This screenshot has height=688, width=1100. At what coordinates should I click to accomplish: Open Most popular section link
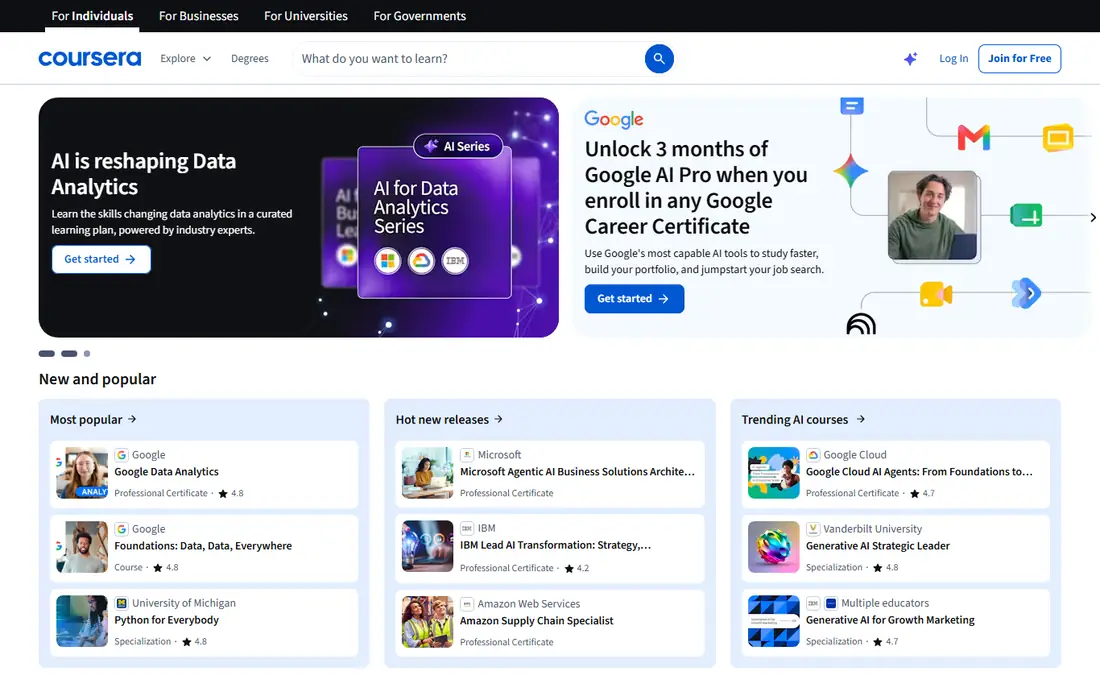click(93, 419)
